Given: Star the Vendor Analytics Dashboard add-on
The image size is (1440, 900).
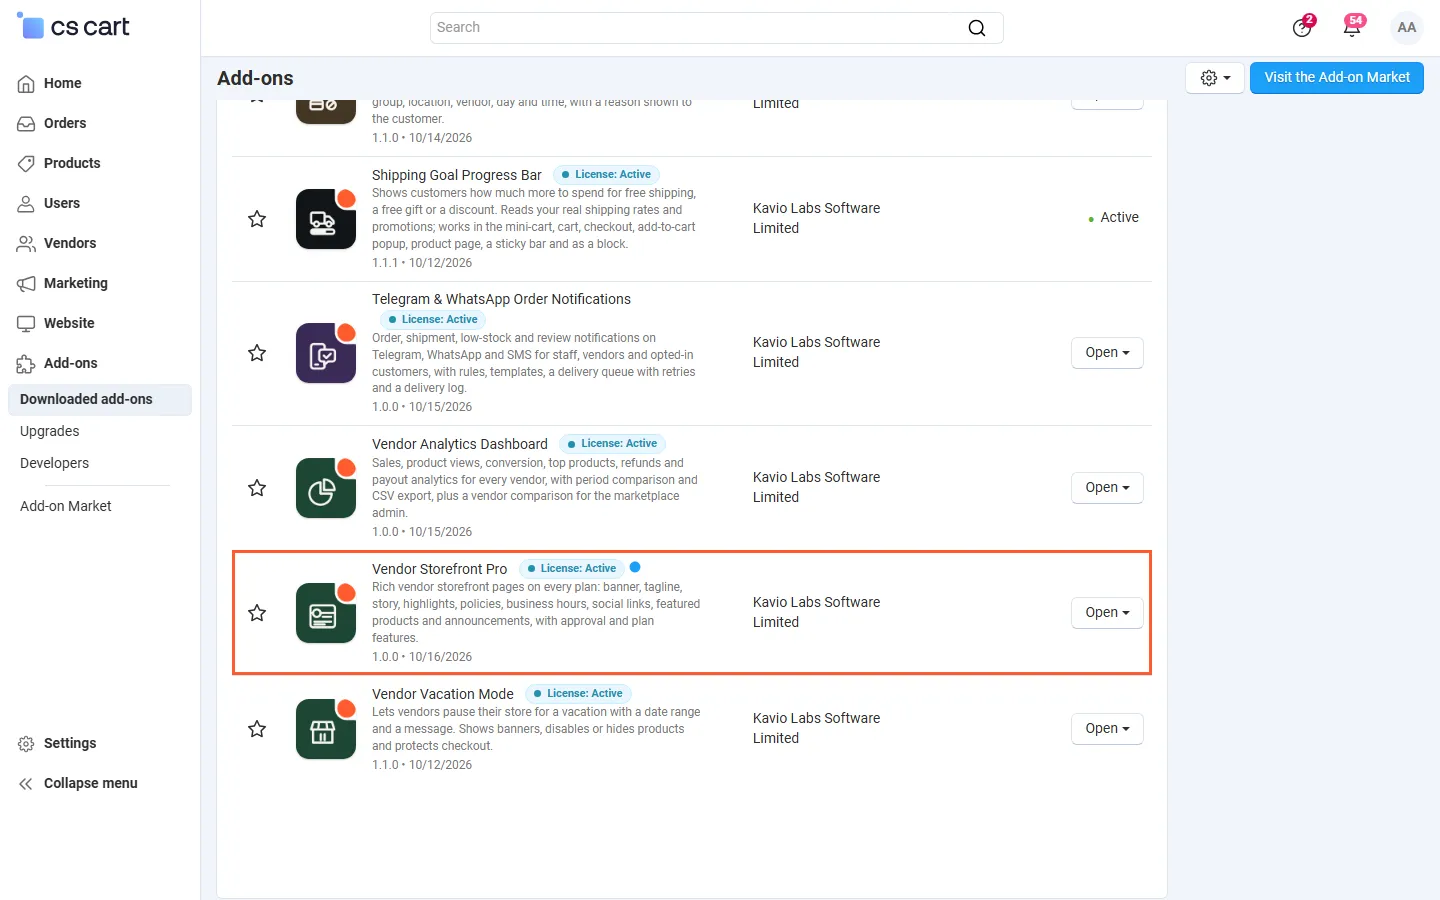Looking at the screenshot, I should [257, 488].
